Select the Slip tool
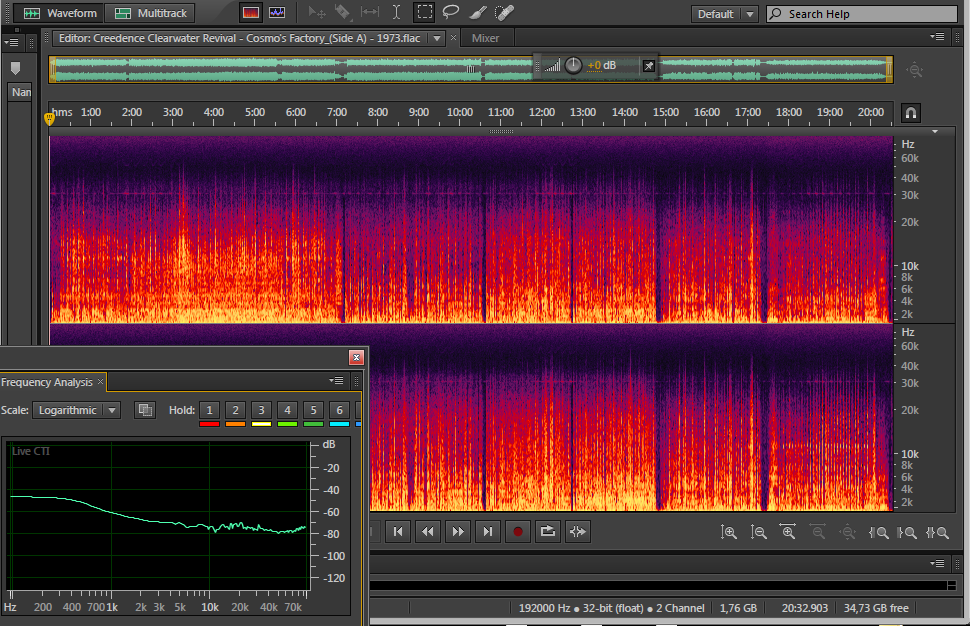The width and height of the screenshot is (970, 626). coord(369,12)
